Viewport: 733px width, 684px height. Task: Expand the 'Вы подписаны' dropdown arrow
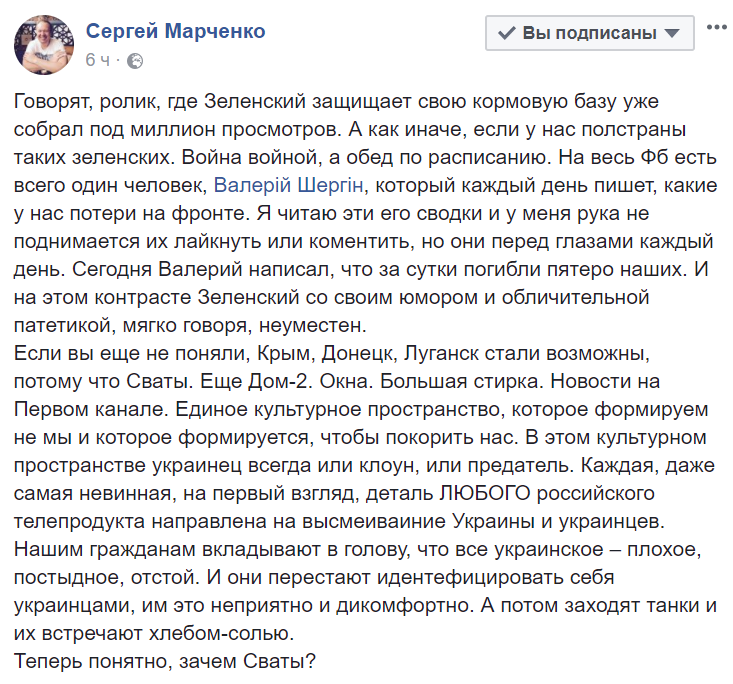pyautogui.click(x=673, y=33)
